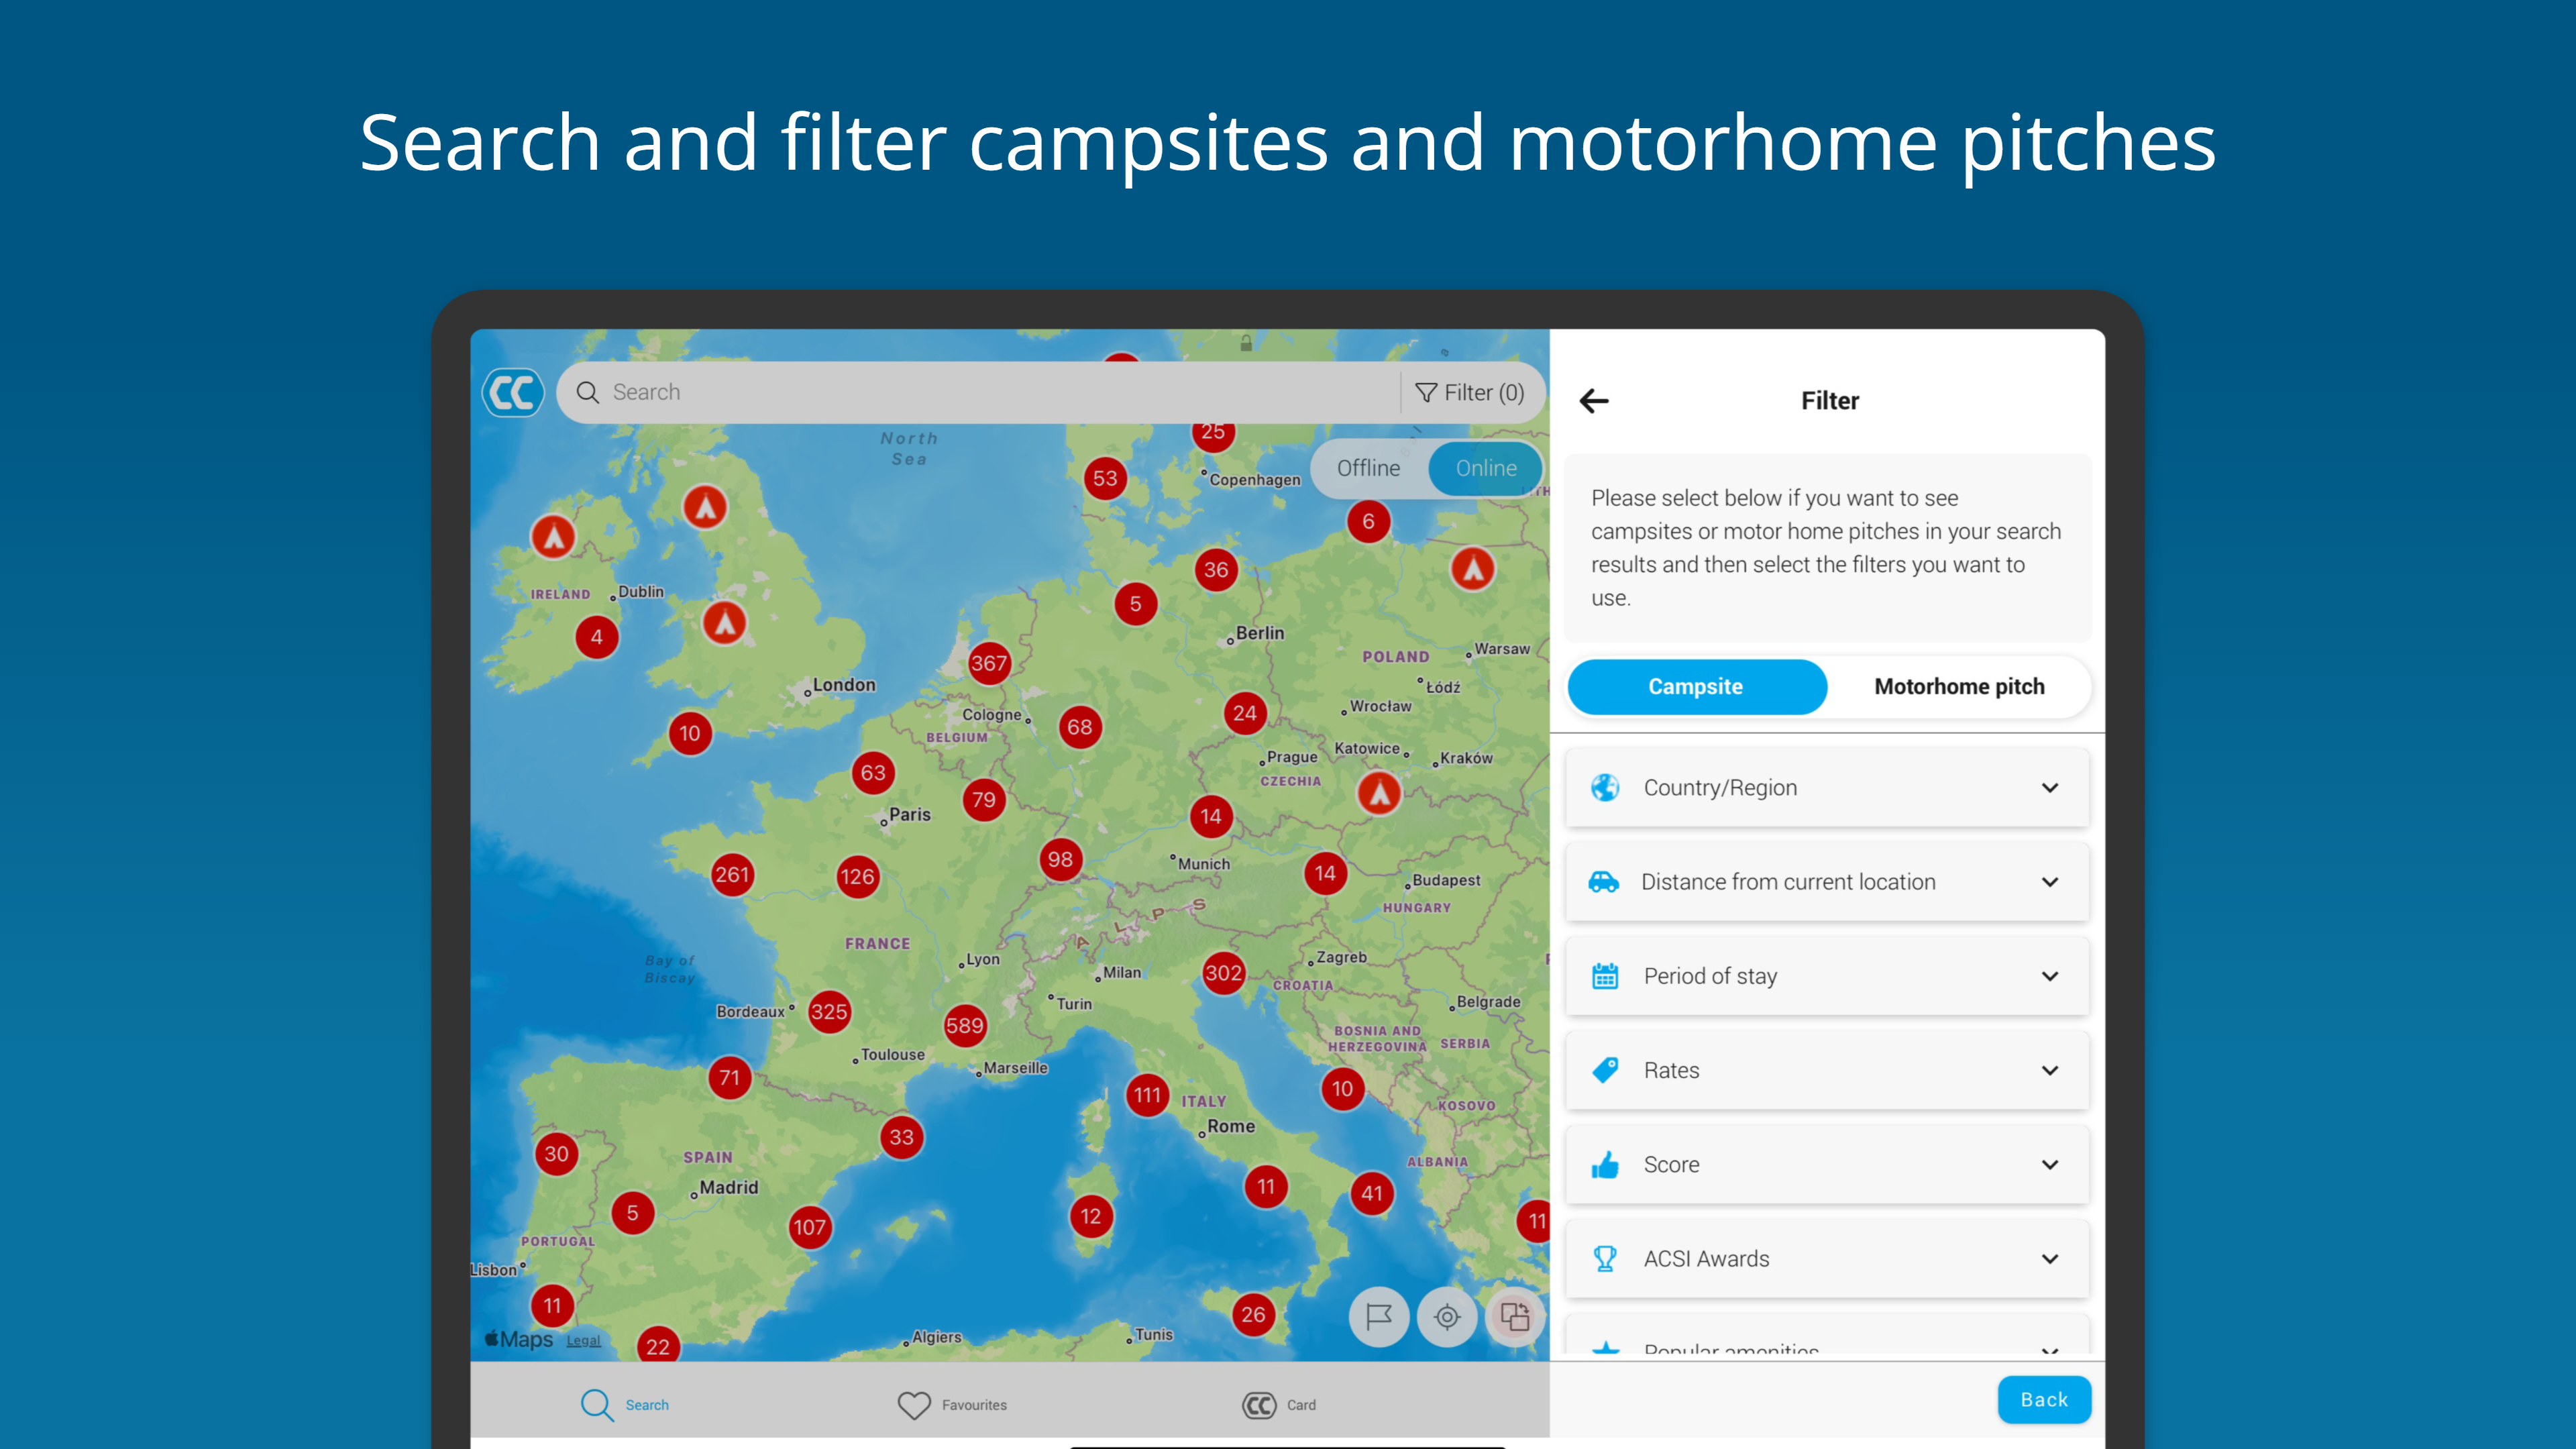Tap the CampingCard CC logo icon

coord(513,392)
